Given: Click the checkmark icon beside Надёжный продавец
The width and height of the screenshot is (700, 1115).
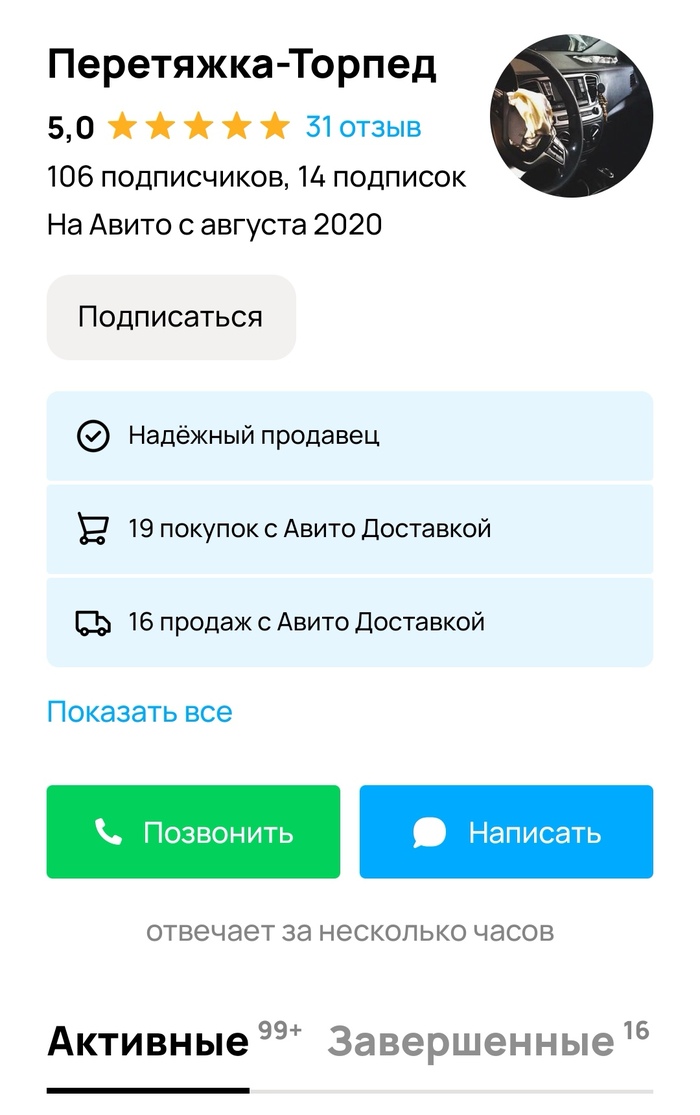Looking at the screenshot, I should point(93,436).
